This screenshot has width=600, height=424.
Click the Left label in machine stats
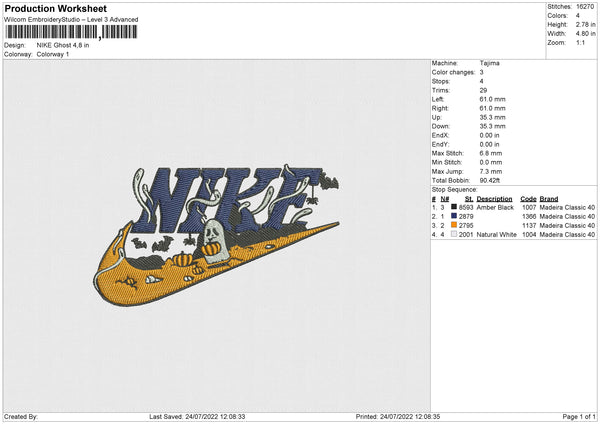[x=437, y=99]
